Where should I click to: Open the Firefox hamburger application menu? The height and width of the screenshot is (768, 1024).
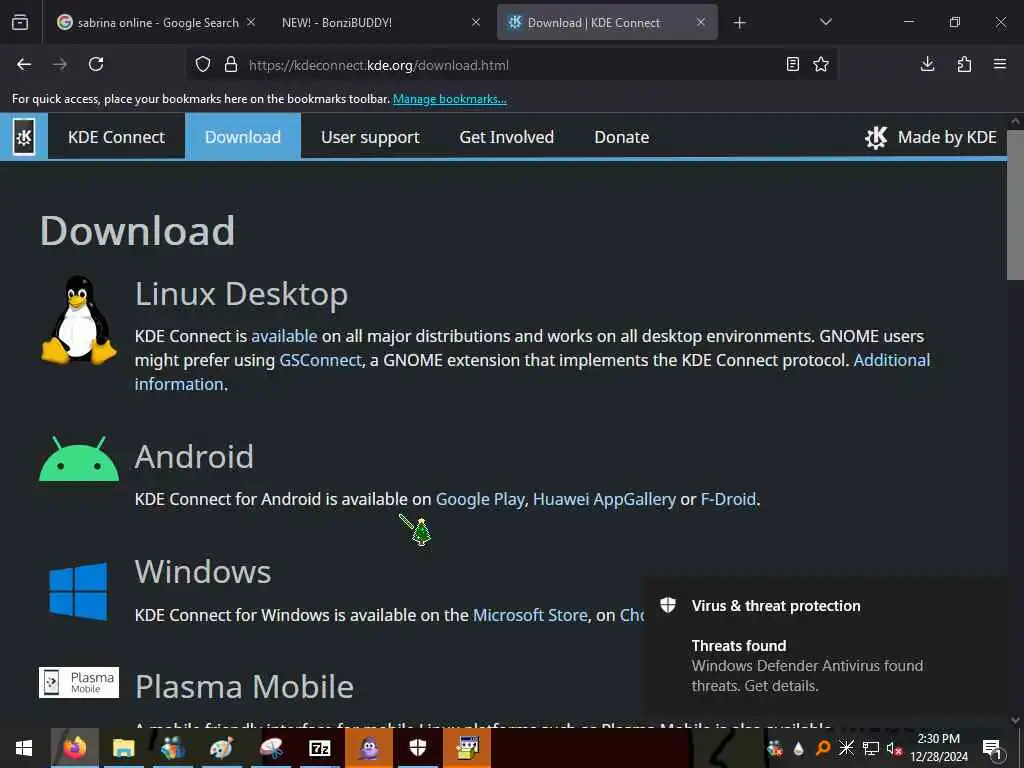click(1000, 64)
